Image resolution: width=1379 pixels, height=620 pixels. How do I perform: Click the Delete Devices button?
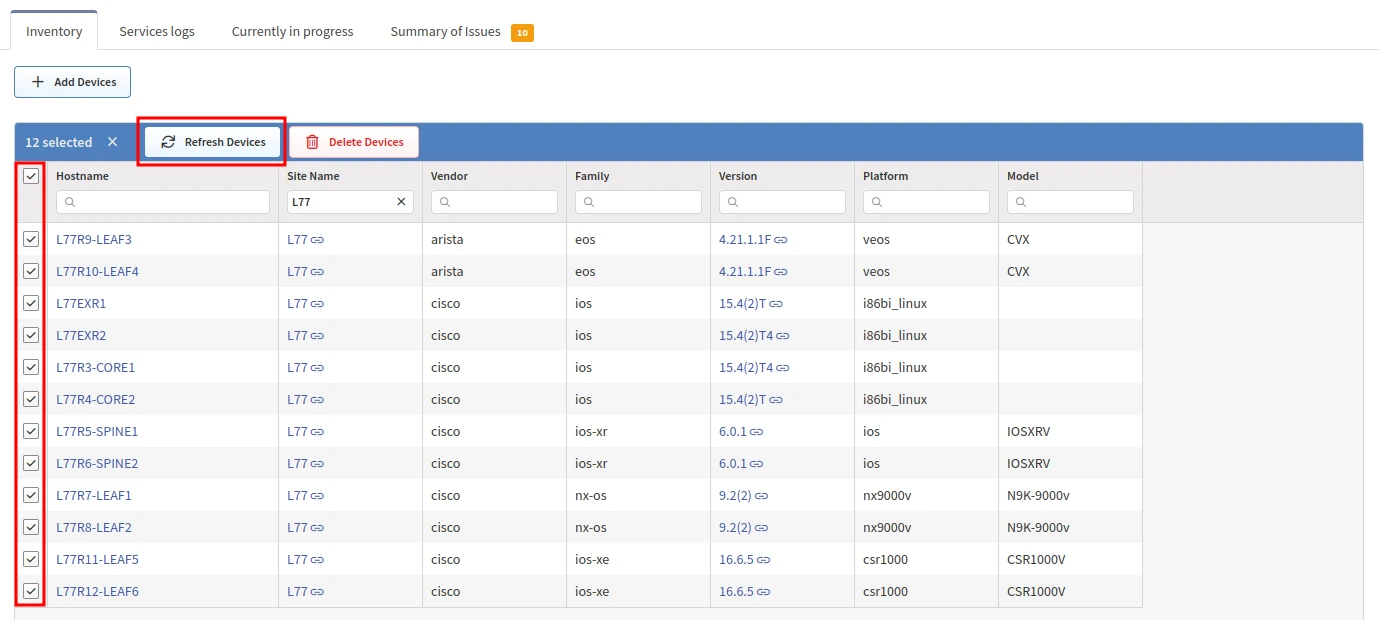(x=354, y=142)
